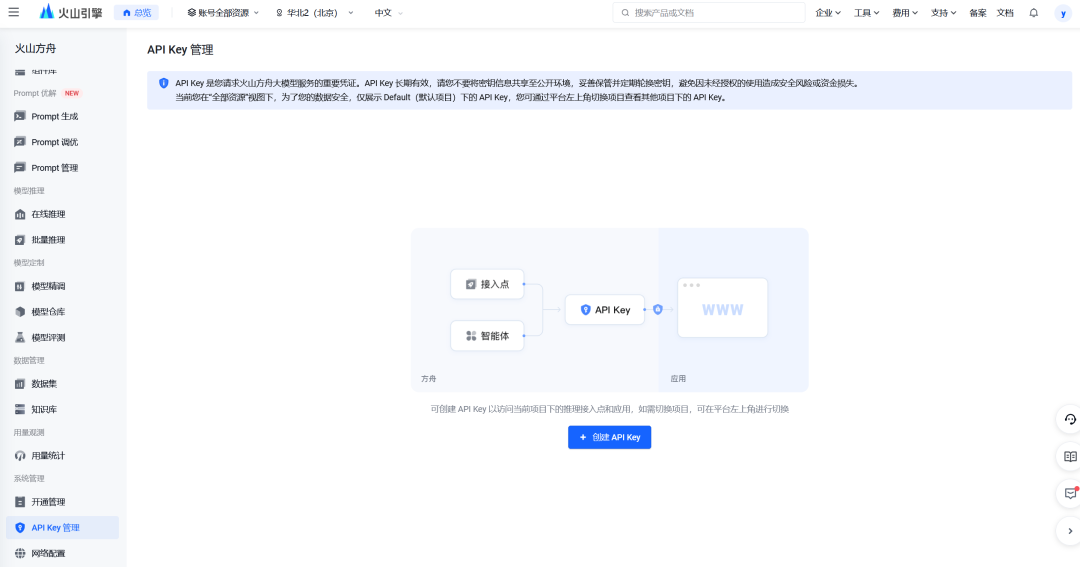Viewport: 1080px width, 567px height.
Task: Click the 火山方舟 sidebar title
Action: [36, 48]
